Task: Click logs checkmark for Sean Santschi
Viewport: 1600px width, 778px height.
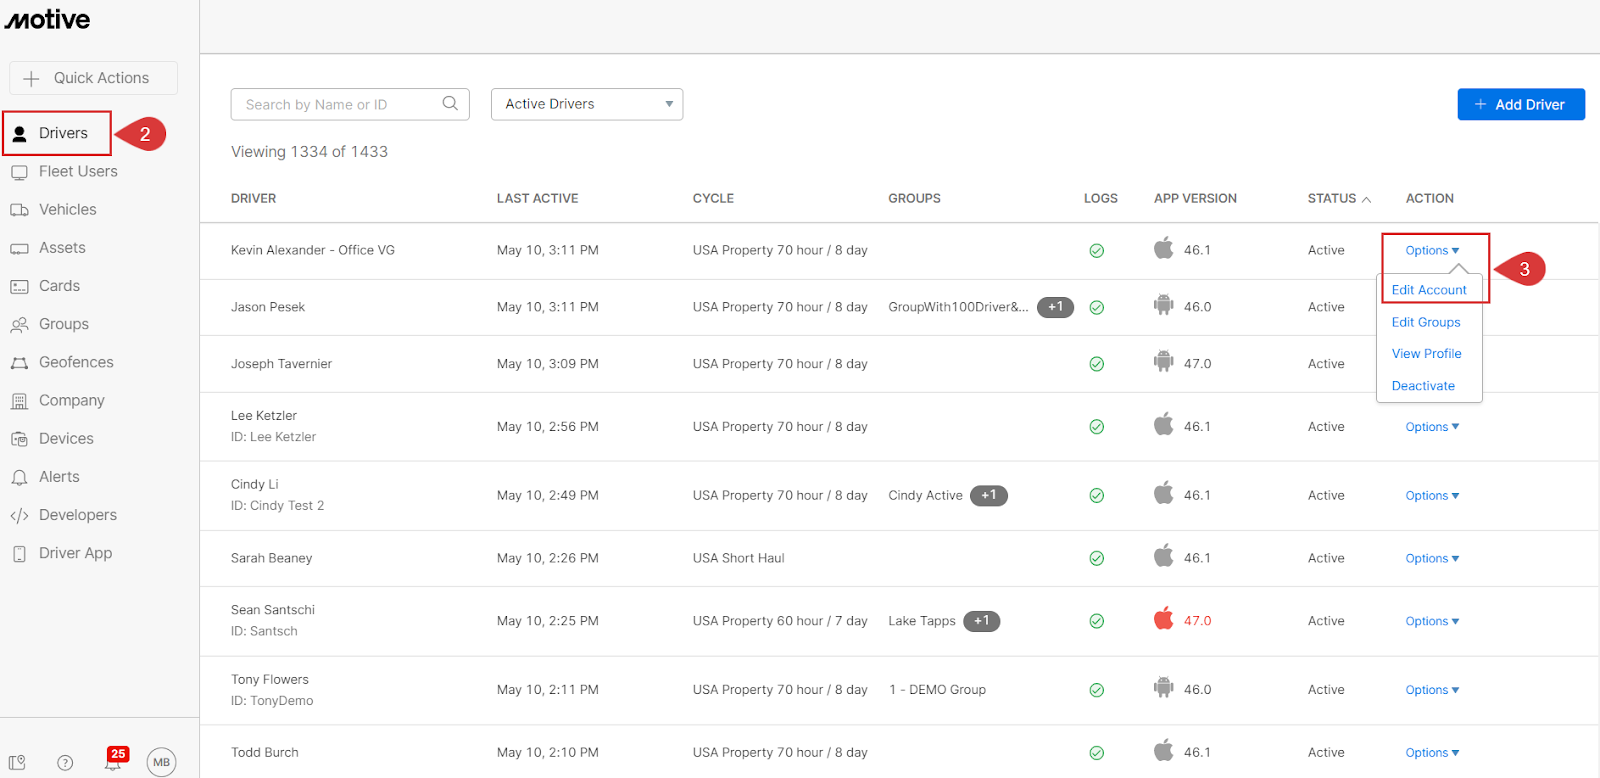Action: (1096, 621)
